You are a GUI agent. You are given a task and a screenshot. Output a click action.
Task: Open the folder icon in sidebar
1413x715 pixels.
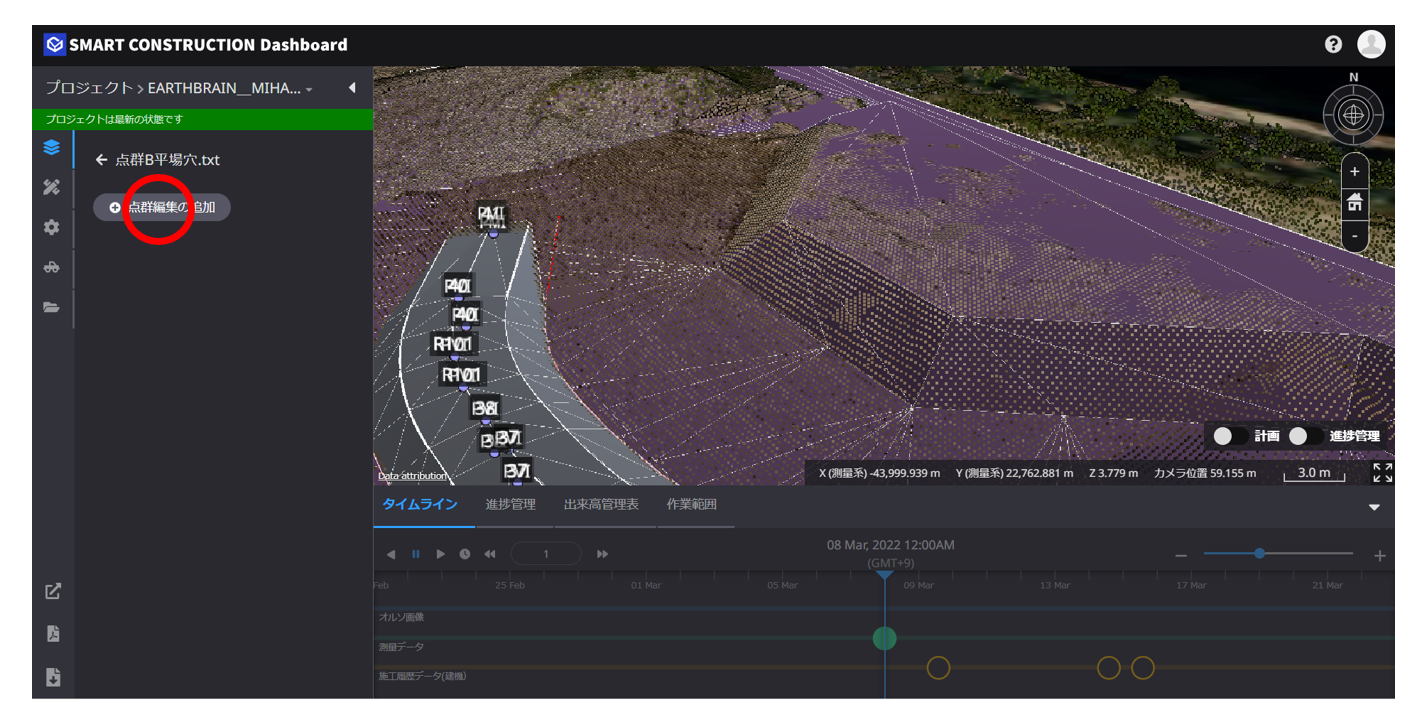(x=52, y=307)
